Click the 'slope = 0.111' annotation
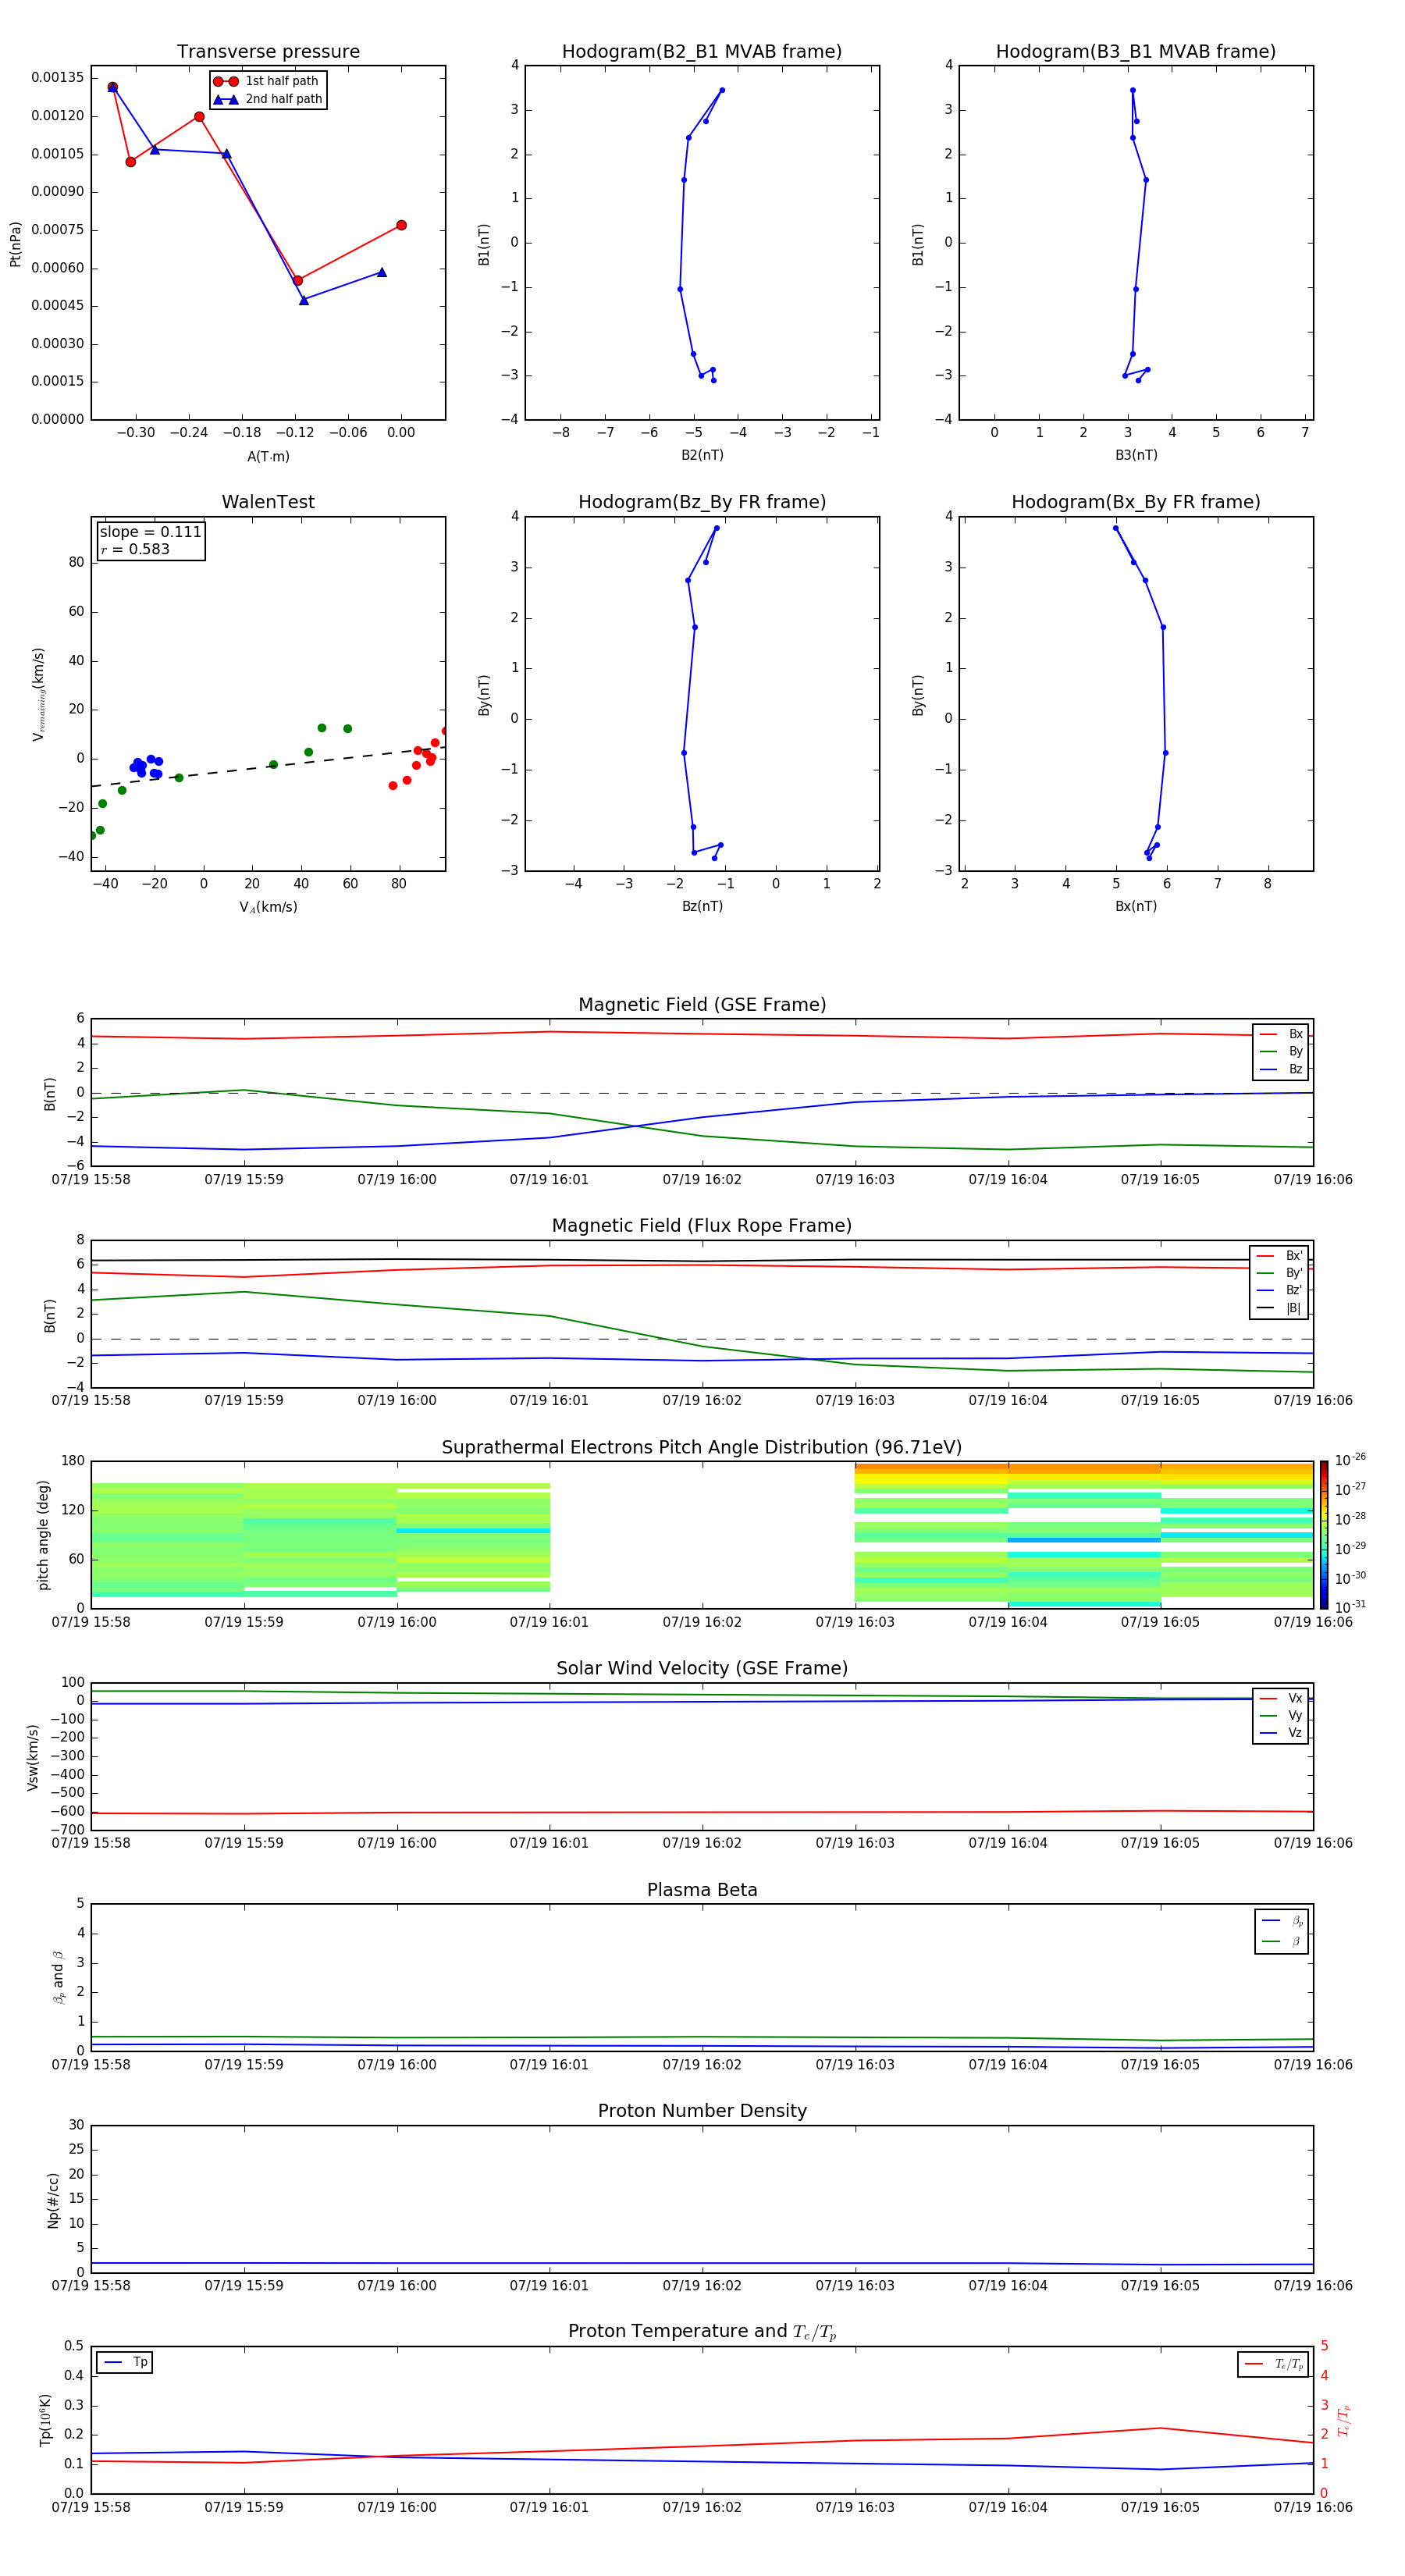This screenshot has height=2576, width=1405. pyautogui.click(x=151, y=532)
